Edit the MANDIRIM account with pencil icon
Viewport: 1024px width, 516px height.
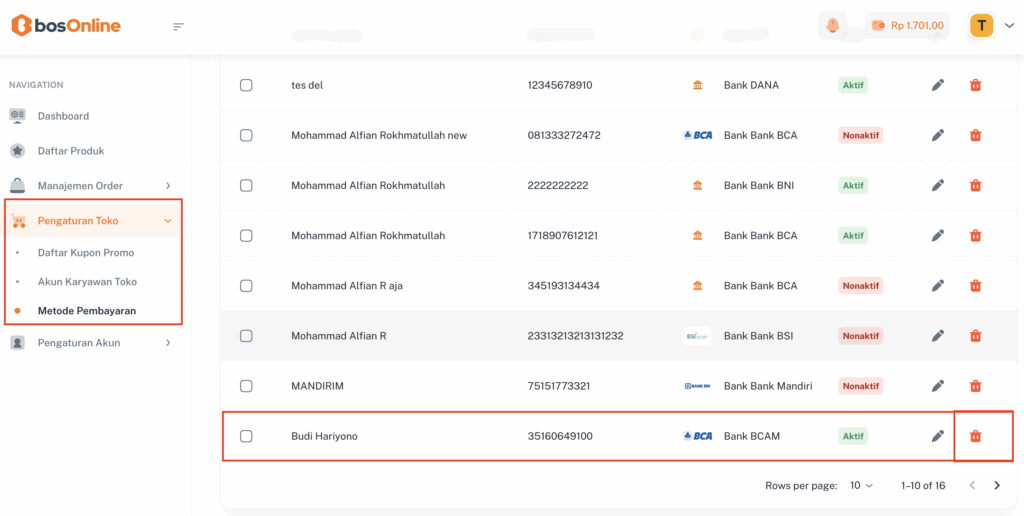pos(938,386)
